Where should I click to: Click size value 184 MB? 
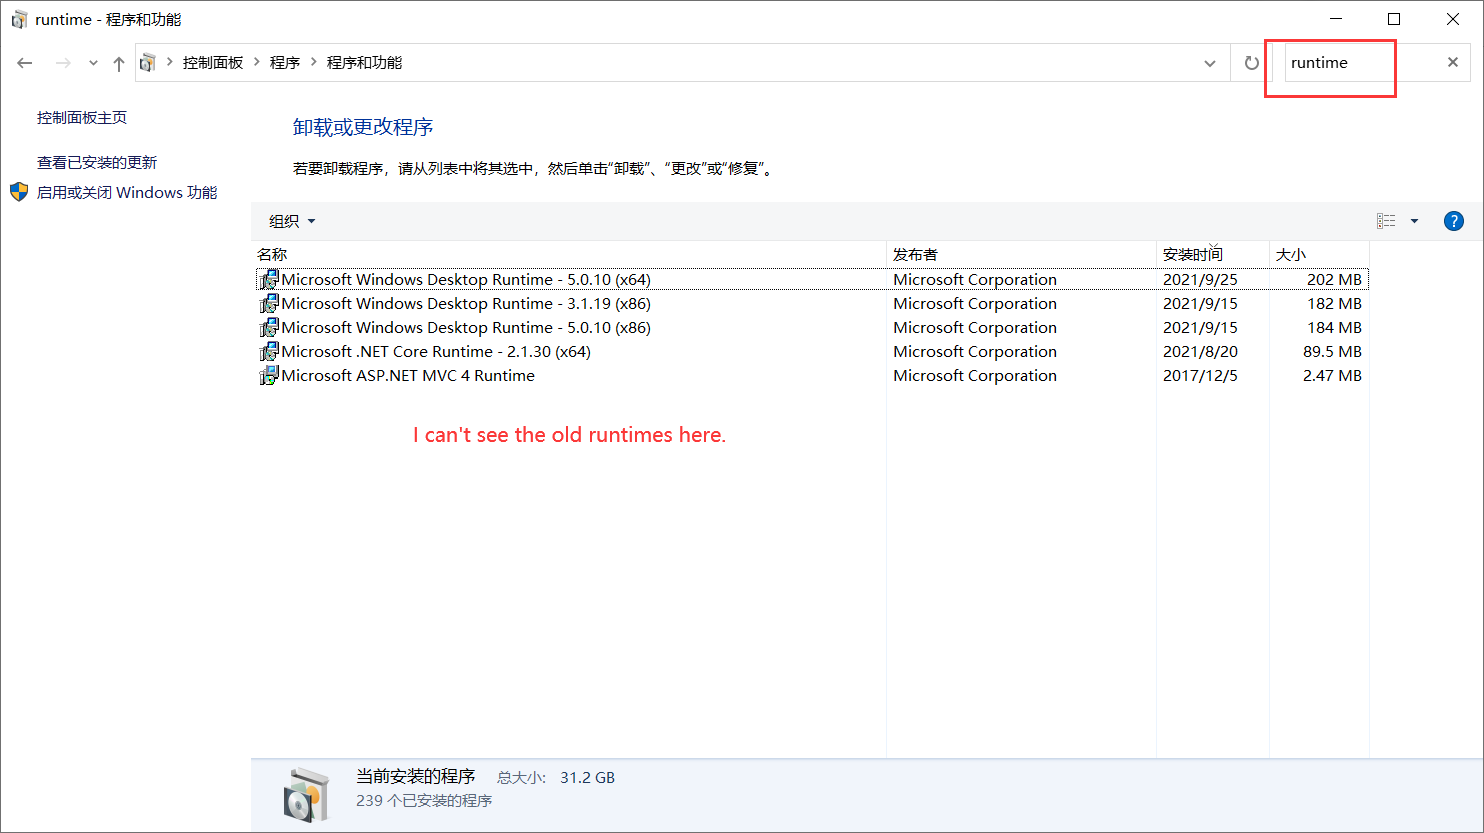click(x=1334, y=328)
